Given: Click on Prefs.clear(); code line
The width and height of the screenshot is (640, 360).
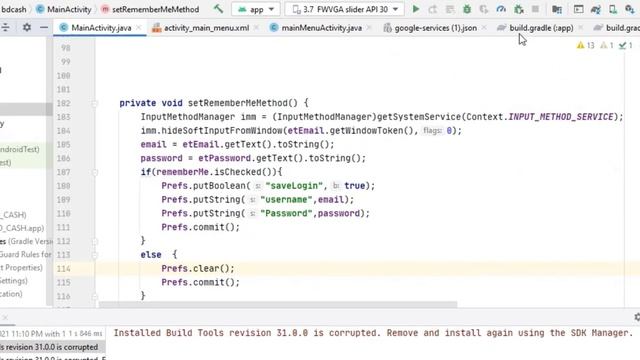Looking at the screenshot, I should pyautogui.click(x=198, y=269).
